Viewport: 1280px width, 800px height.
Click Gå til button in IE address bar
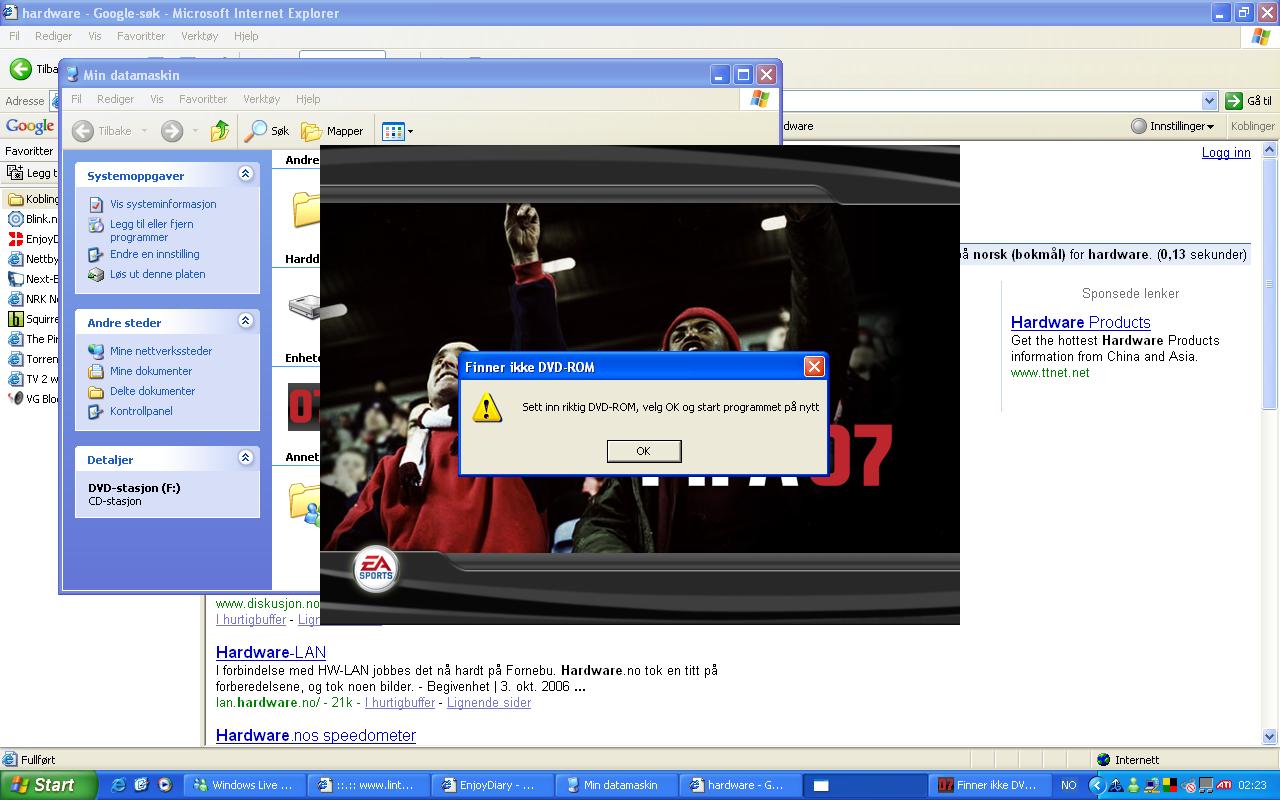tap(1248, 101)
